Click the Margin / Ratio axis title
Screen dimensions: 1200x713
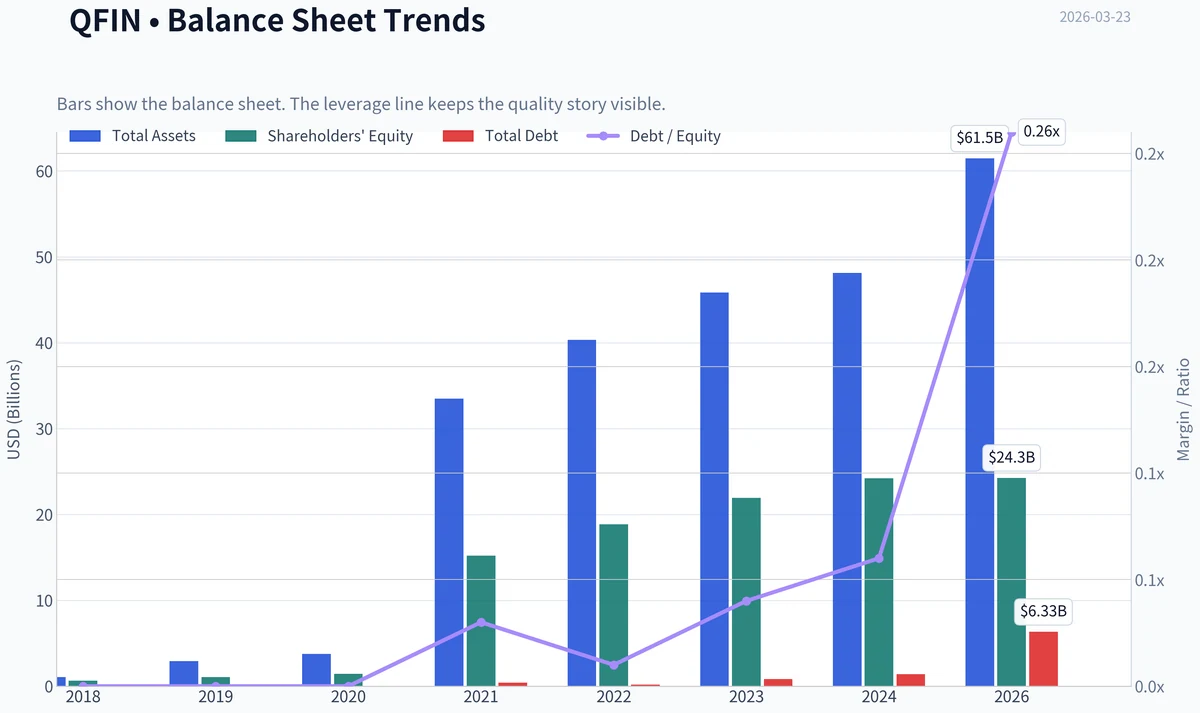pyautogui.click(x=1184, y=409)
